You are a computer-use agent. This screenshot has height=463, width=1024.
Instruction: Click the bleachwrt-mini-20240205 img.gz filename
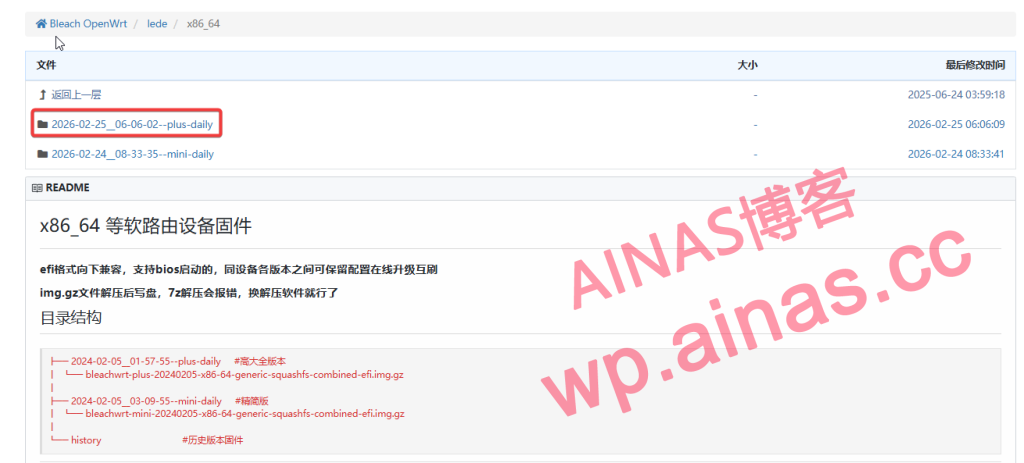coord(245,414)
